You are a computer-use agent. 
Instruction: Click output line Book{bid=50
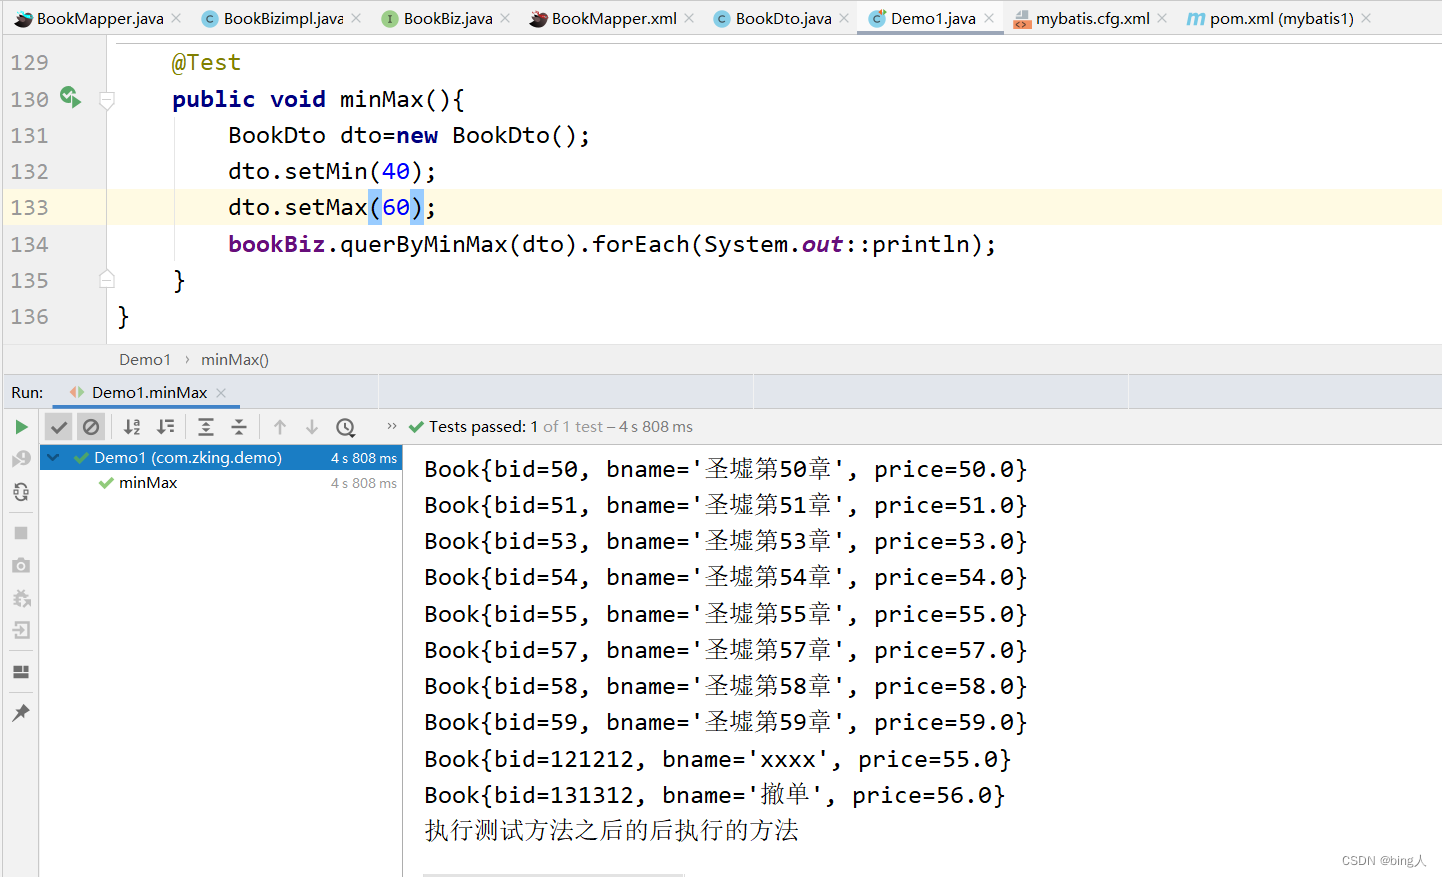point(726,469)
